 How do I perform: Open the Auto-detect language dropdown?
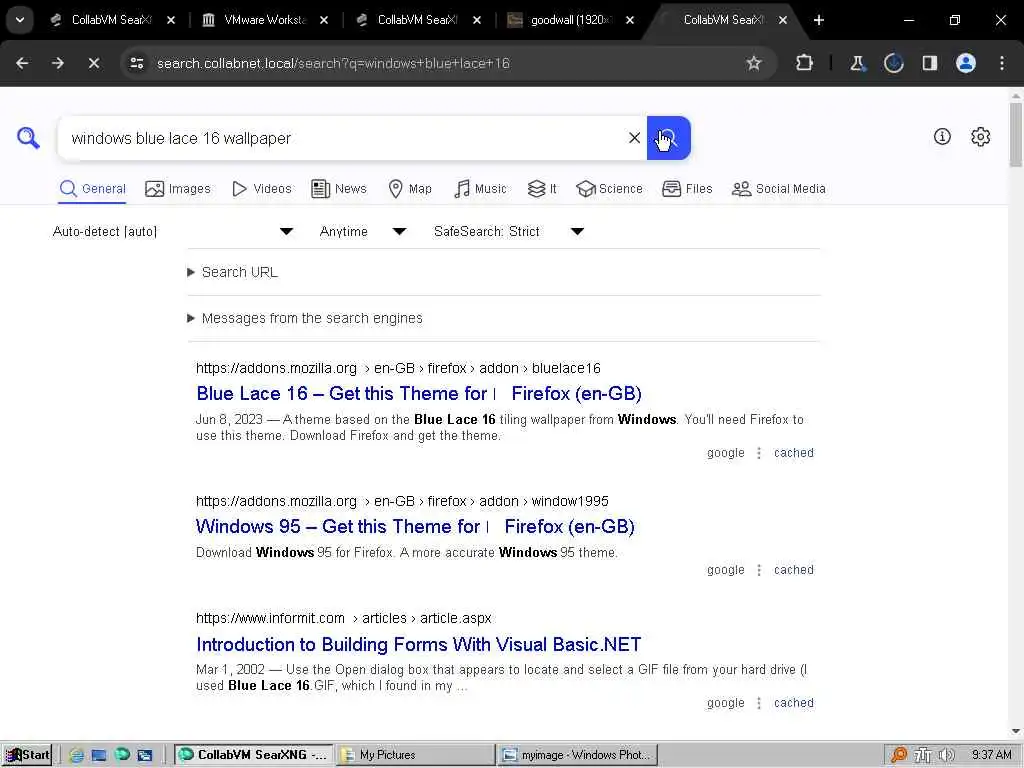173,231
